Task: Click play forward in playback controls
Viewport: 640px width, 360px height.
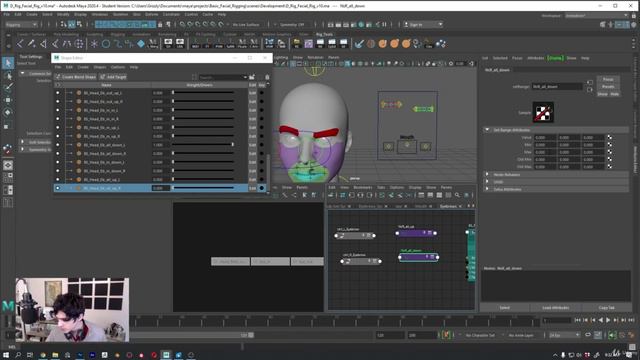Action: pyautogui.click(x=608, y=320)
